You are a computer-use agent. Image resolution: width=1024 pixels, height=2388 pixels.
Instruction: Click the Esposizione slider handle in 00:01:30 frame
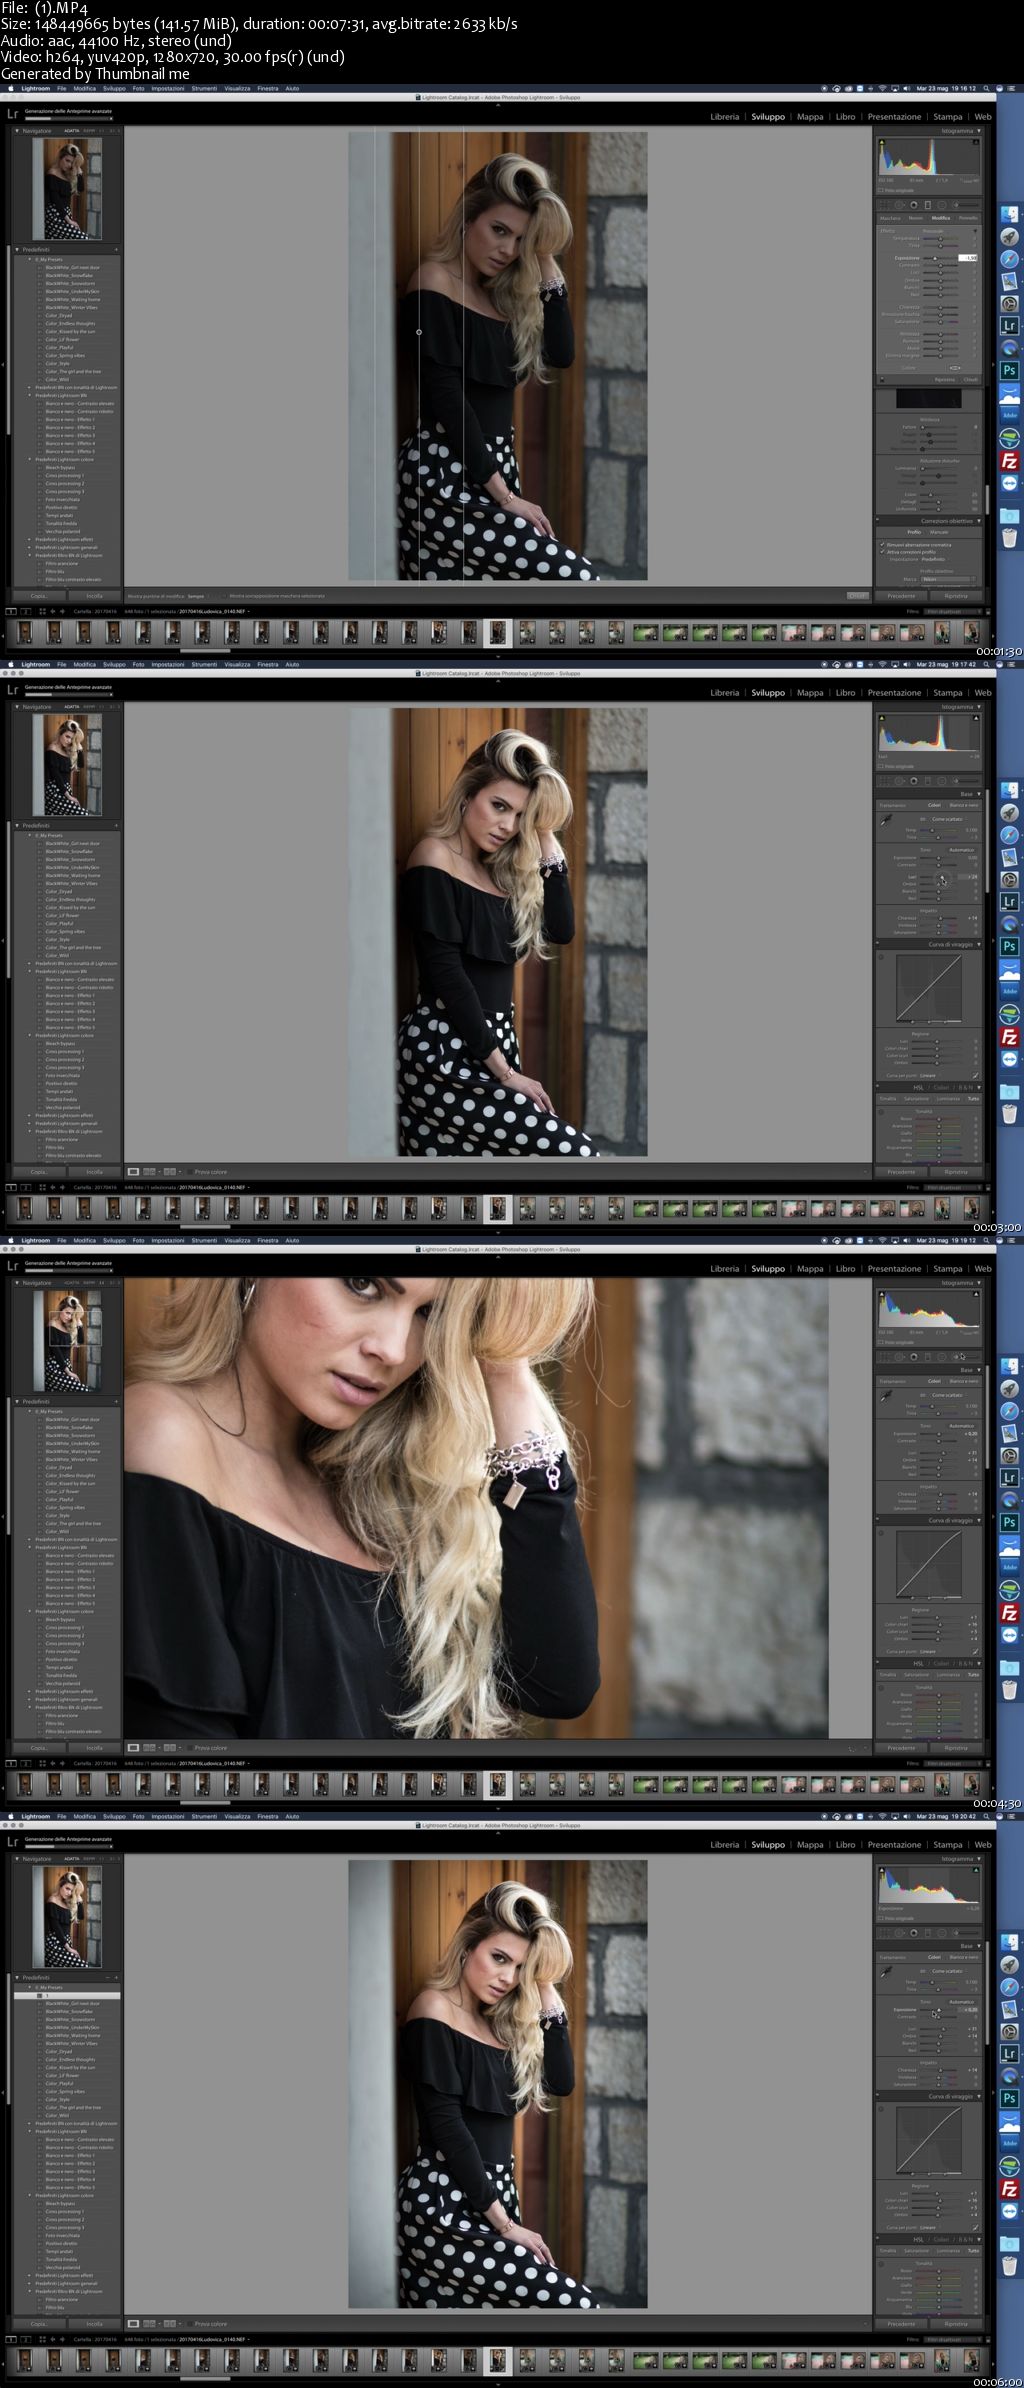(x=935, y=258)
